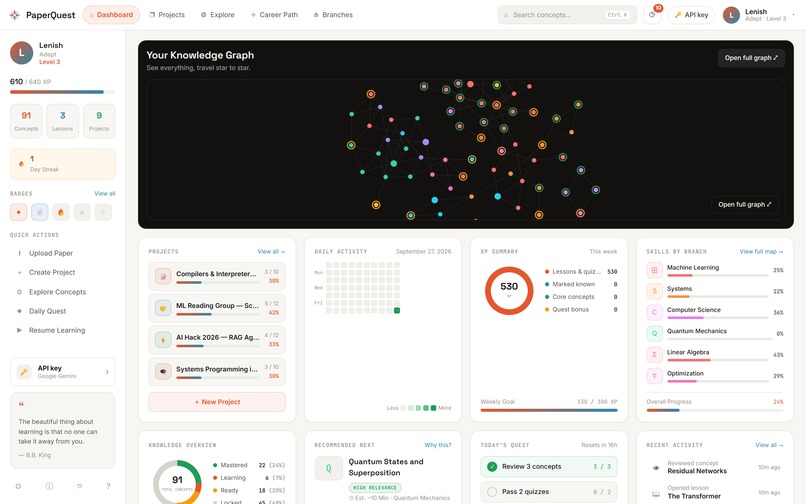Viewport: 806px width, 504px height.
Task: Click the Overall Progress bar in Skills
Action: pos(715,410)
